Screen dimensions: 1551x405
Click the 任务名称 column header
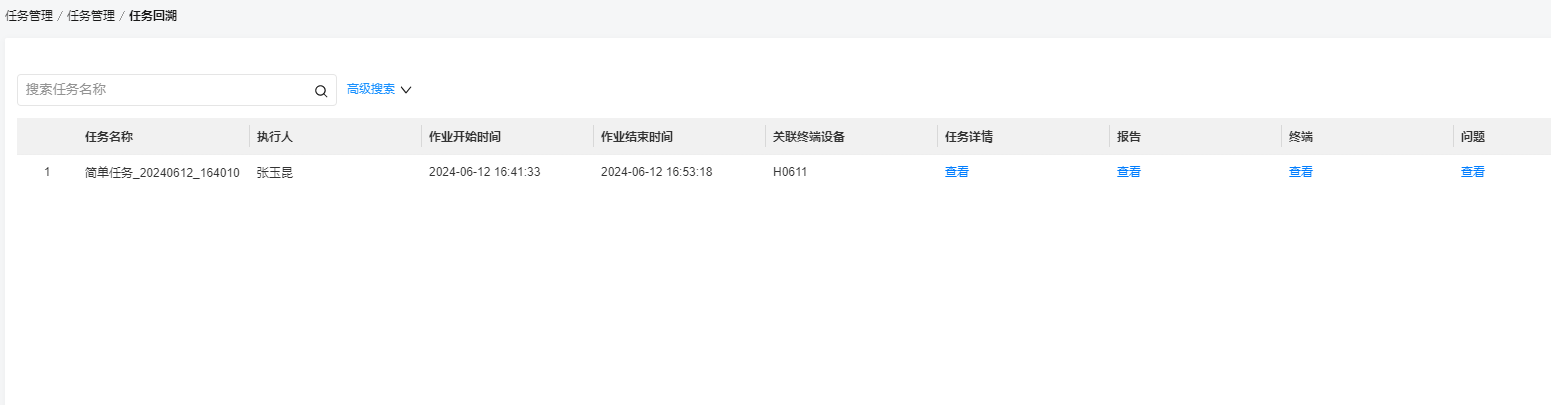109,137
